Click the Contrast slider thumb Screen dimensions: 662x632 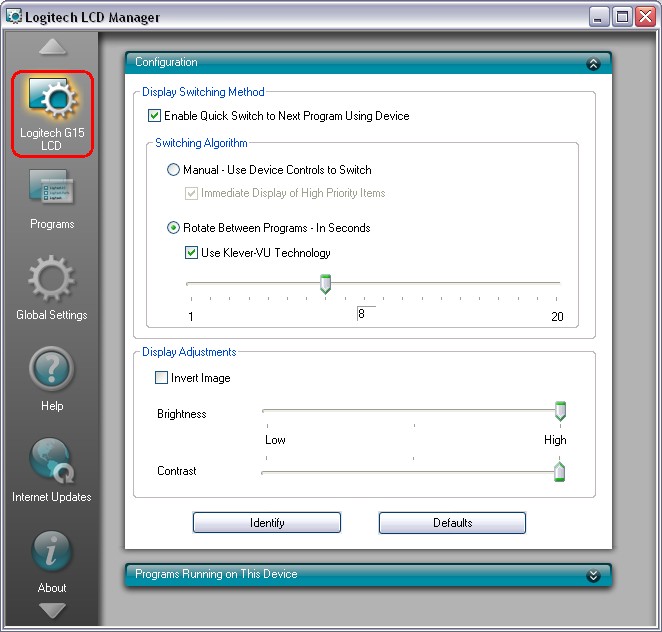[559, 472]
